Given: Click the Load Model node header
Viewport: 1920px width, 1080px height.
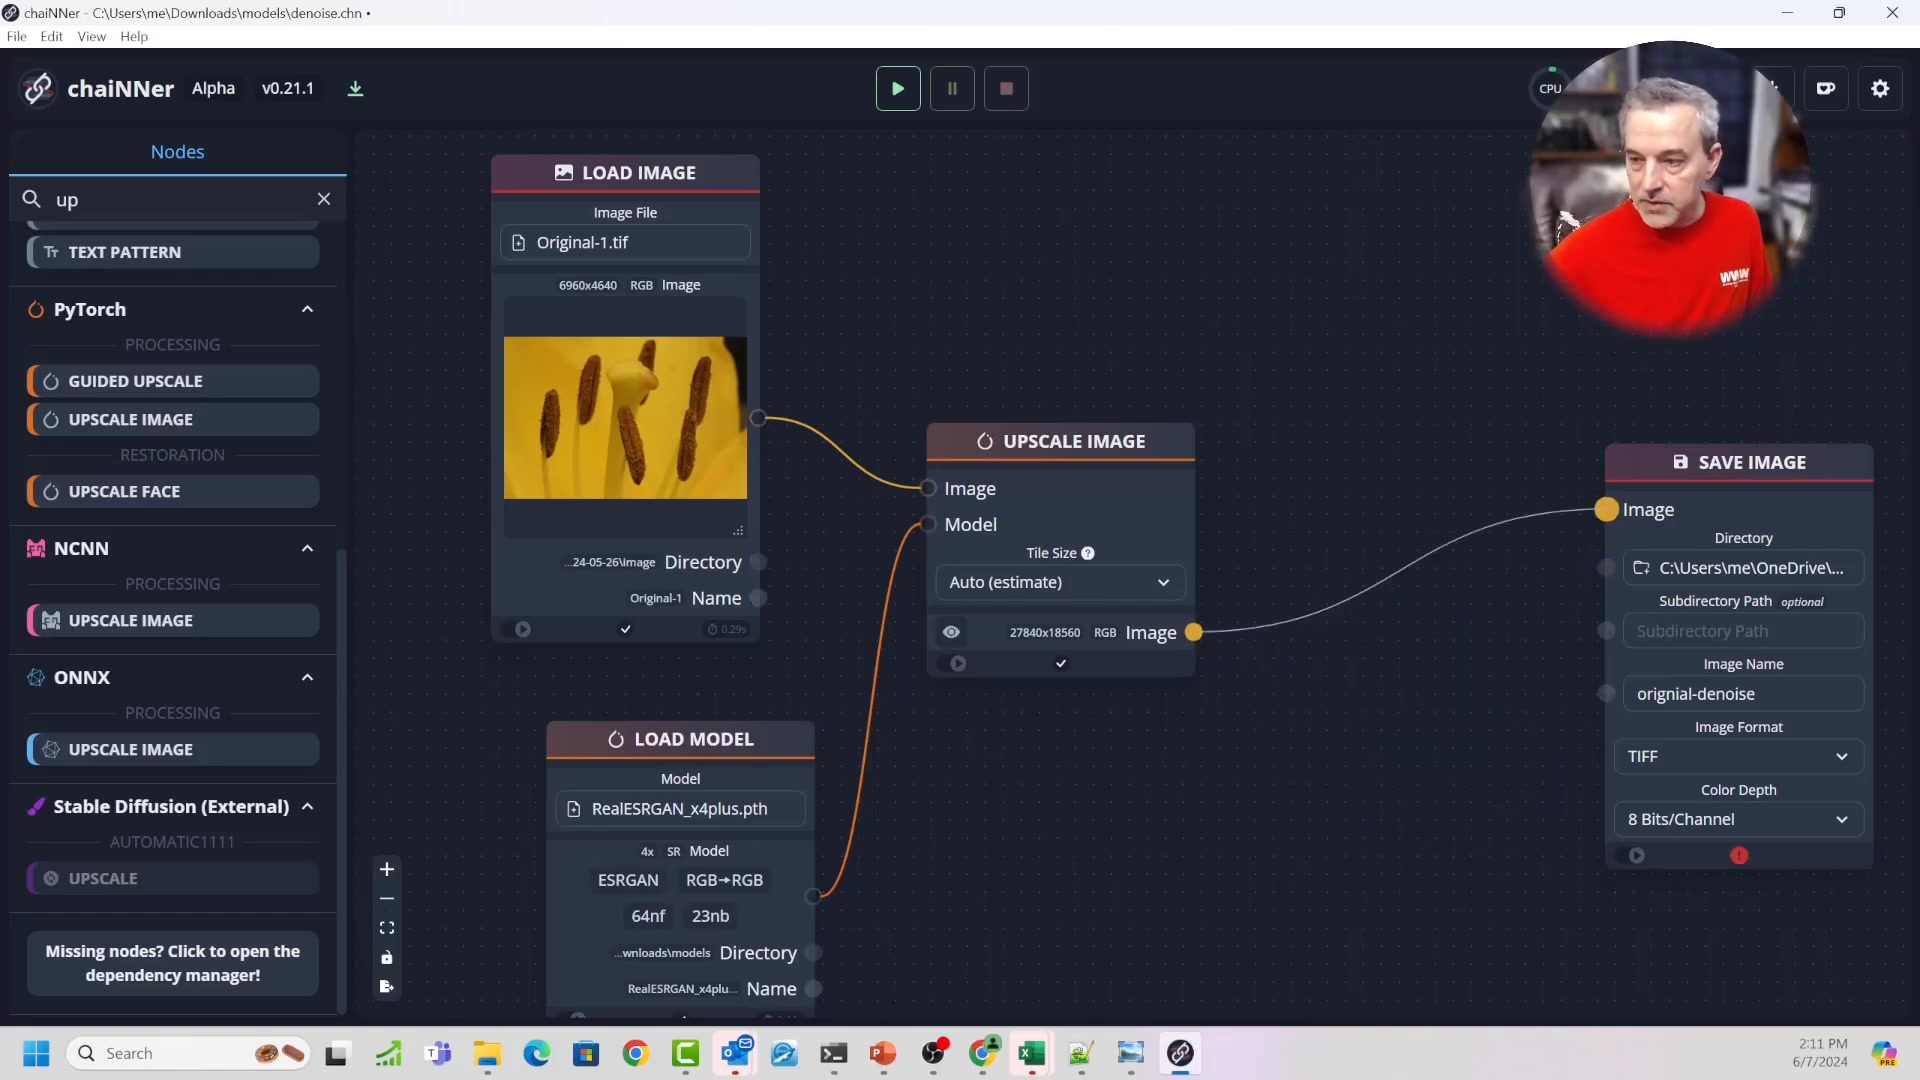Looking at the screenshot, I should click(x=680, y=739).
